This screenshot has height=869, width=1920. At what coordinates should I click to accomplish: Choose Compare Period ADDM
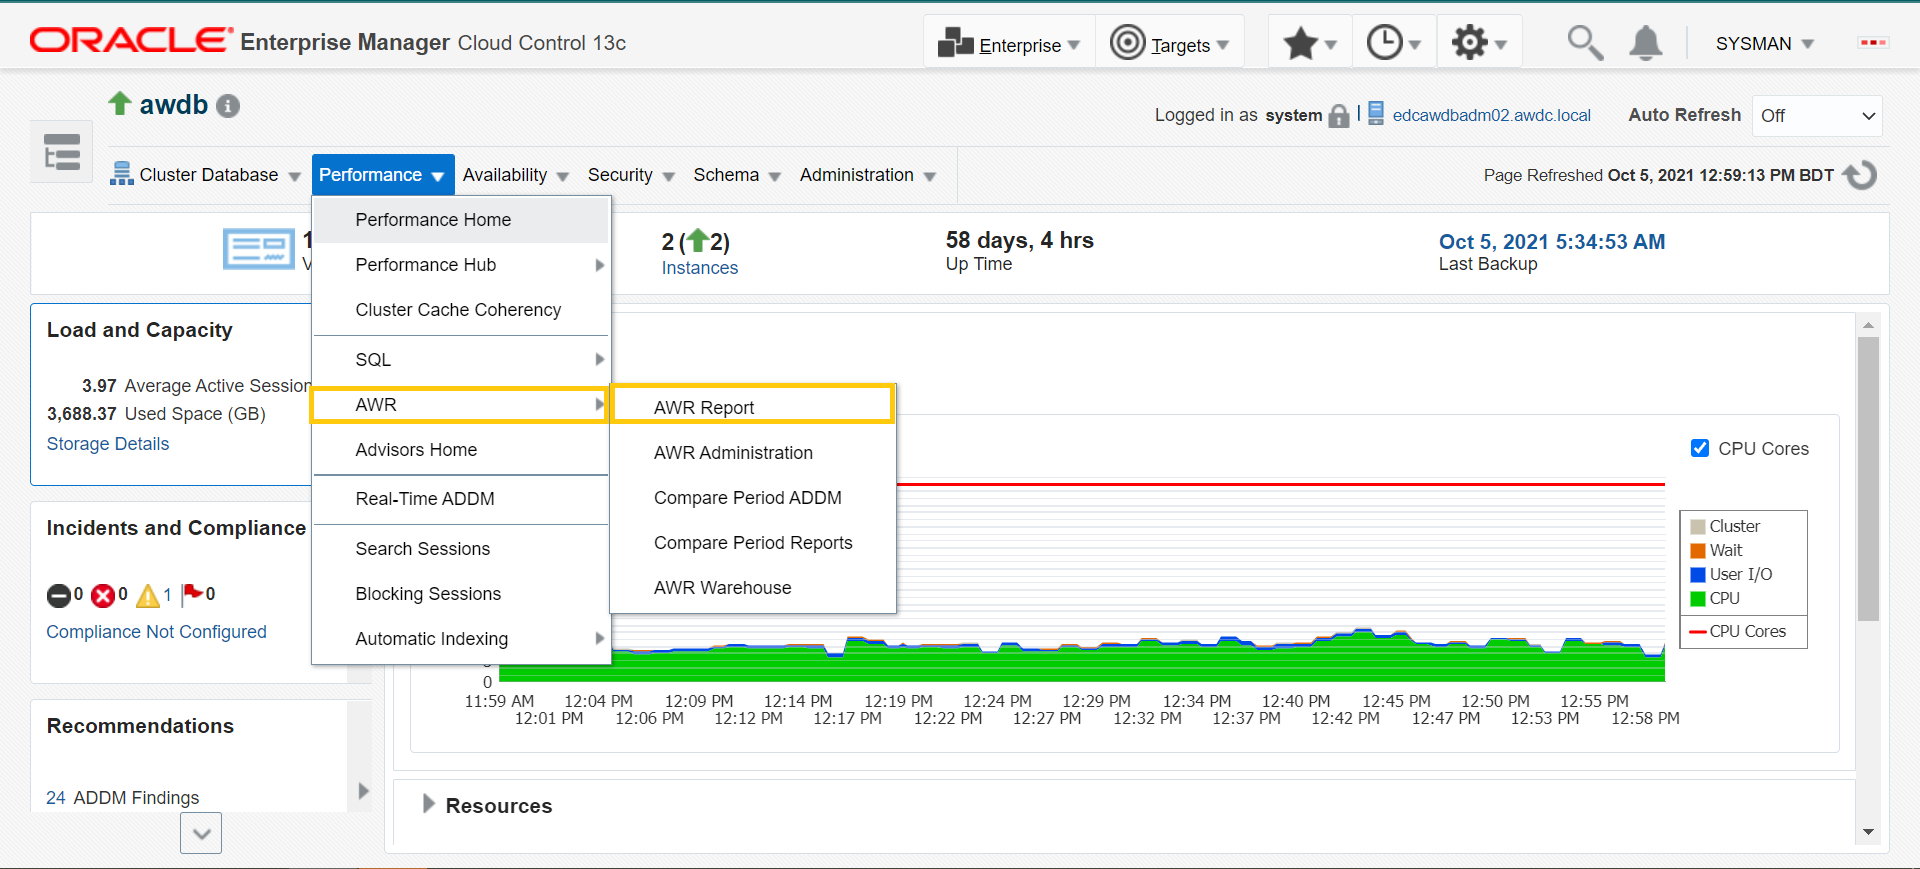(752, 498)
